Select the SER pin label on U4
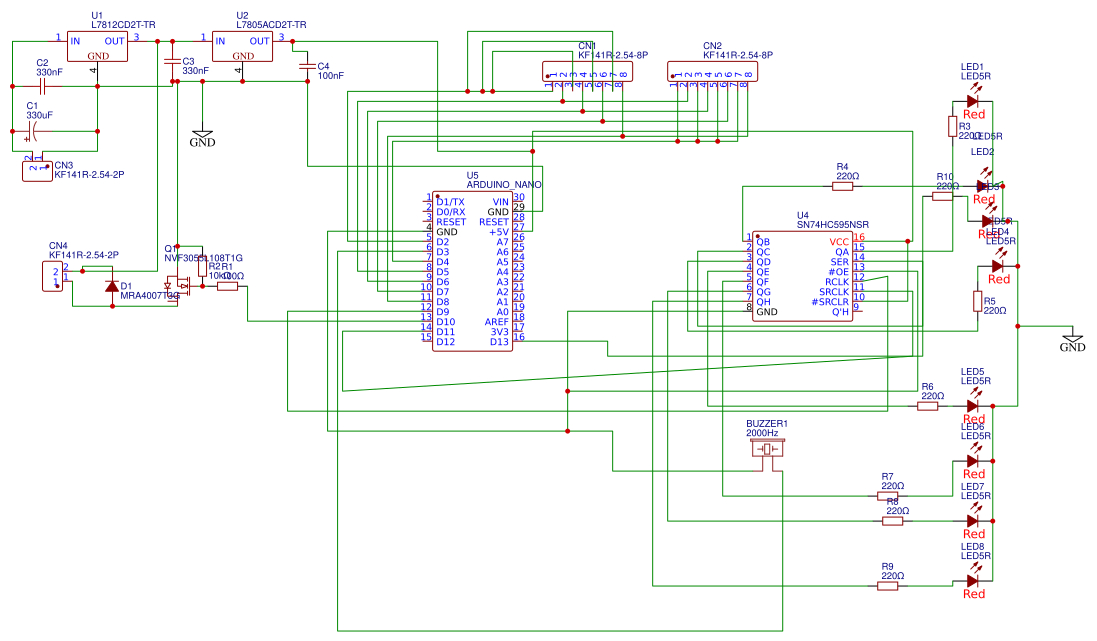The height and width of the screenshot is (641, 1097). click(840, 262)
